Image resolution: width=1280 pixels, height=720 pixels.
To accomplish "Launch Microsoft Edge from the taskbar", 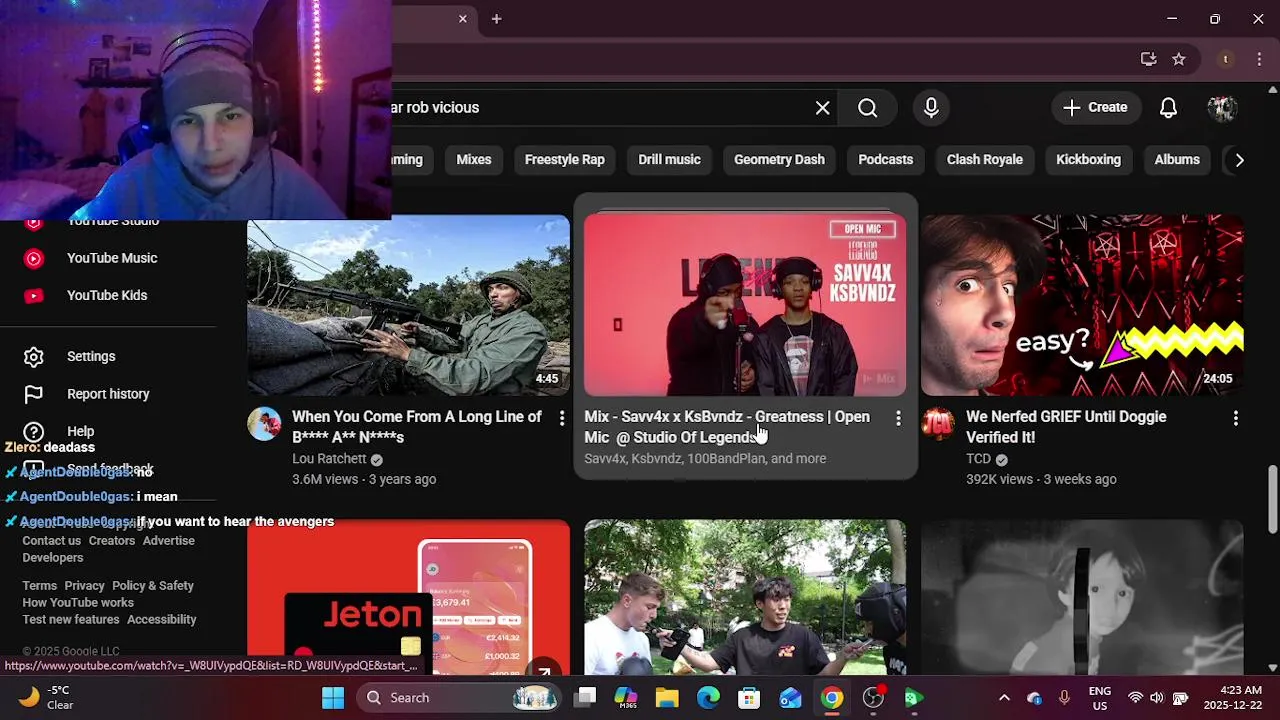I will (x=708, y=698).
